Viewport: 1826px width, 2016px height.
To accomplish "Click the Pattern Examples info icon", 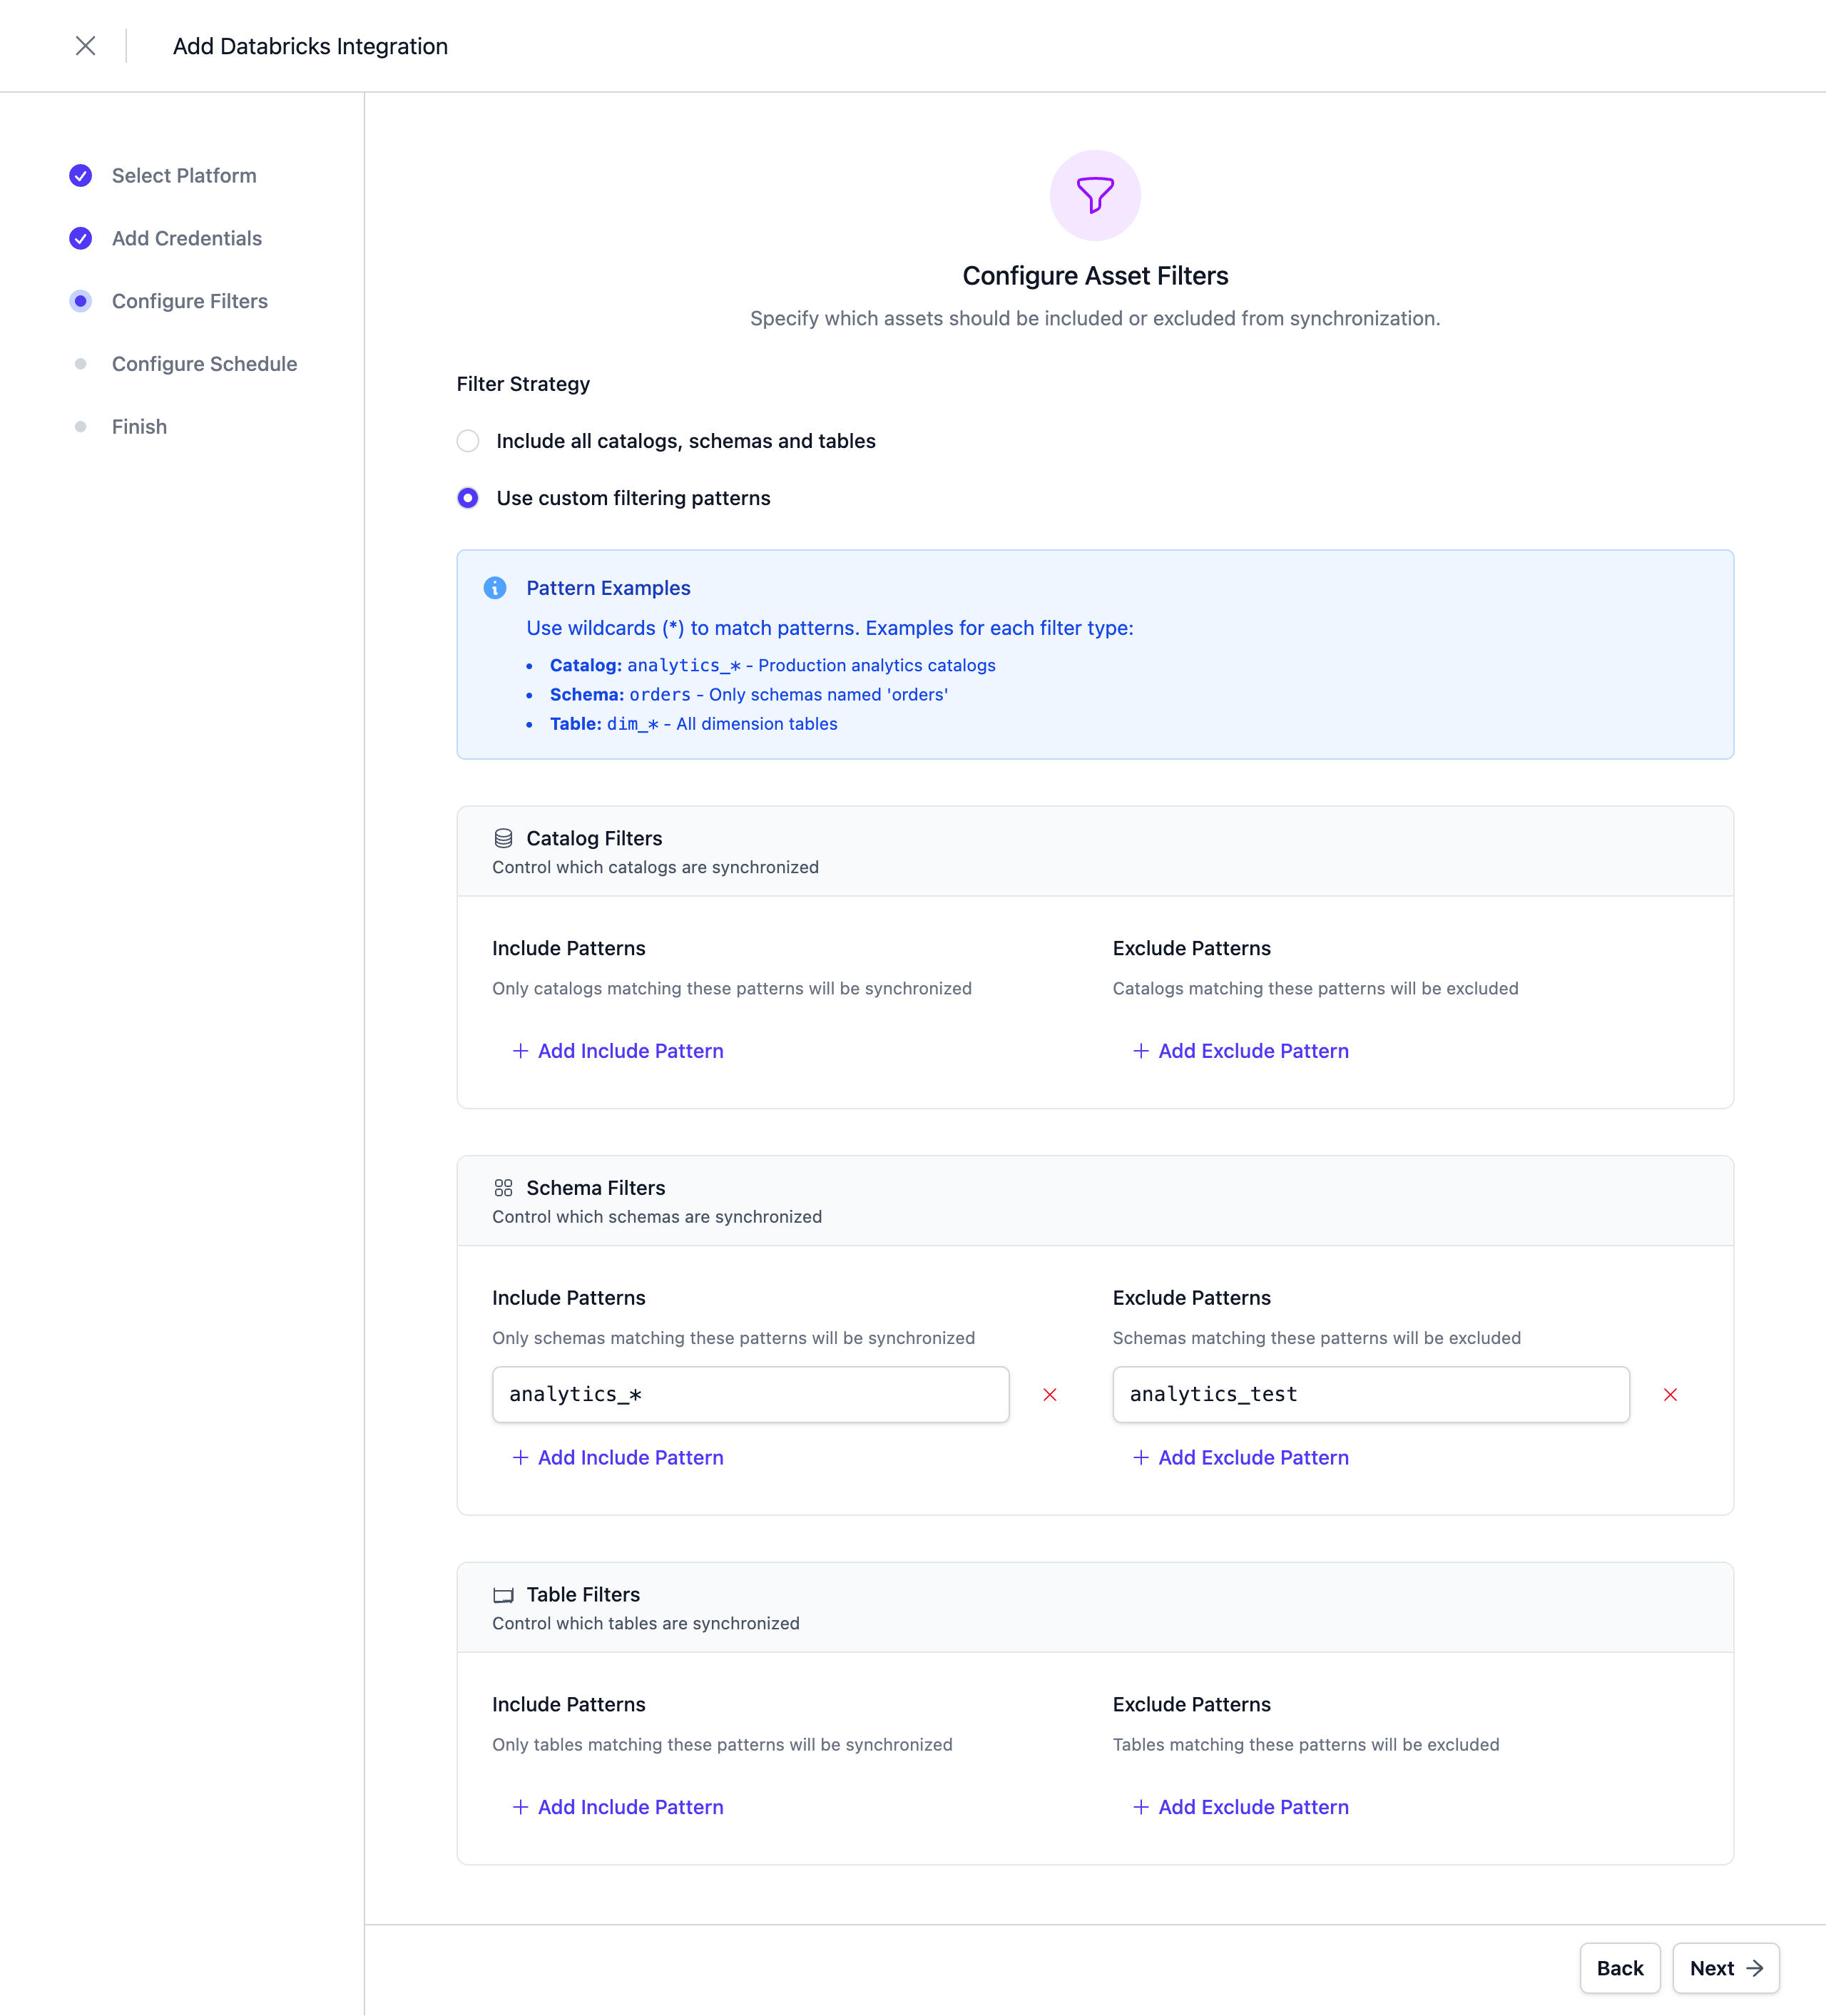I will pyautogui.click(x=495, y=588).
